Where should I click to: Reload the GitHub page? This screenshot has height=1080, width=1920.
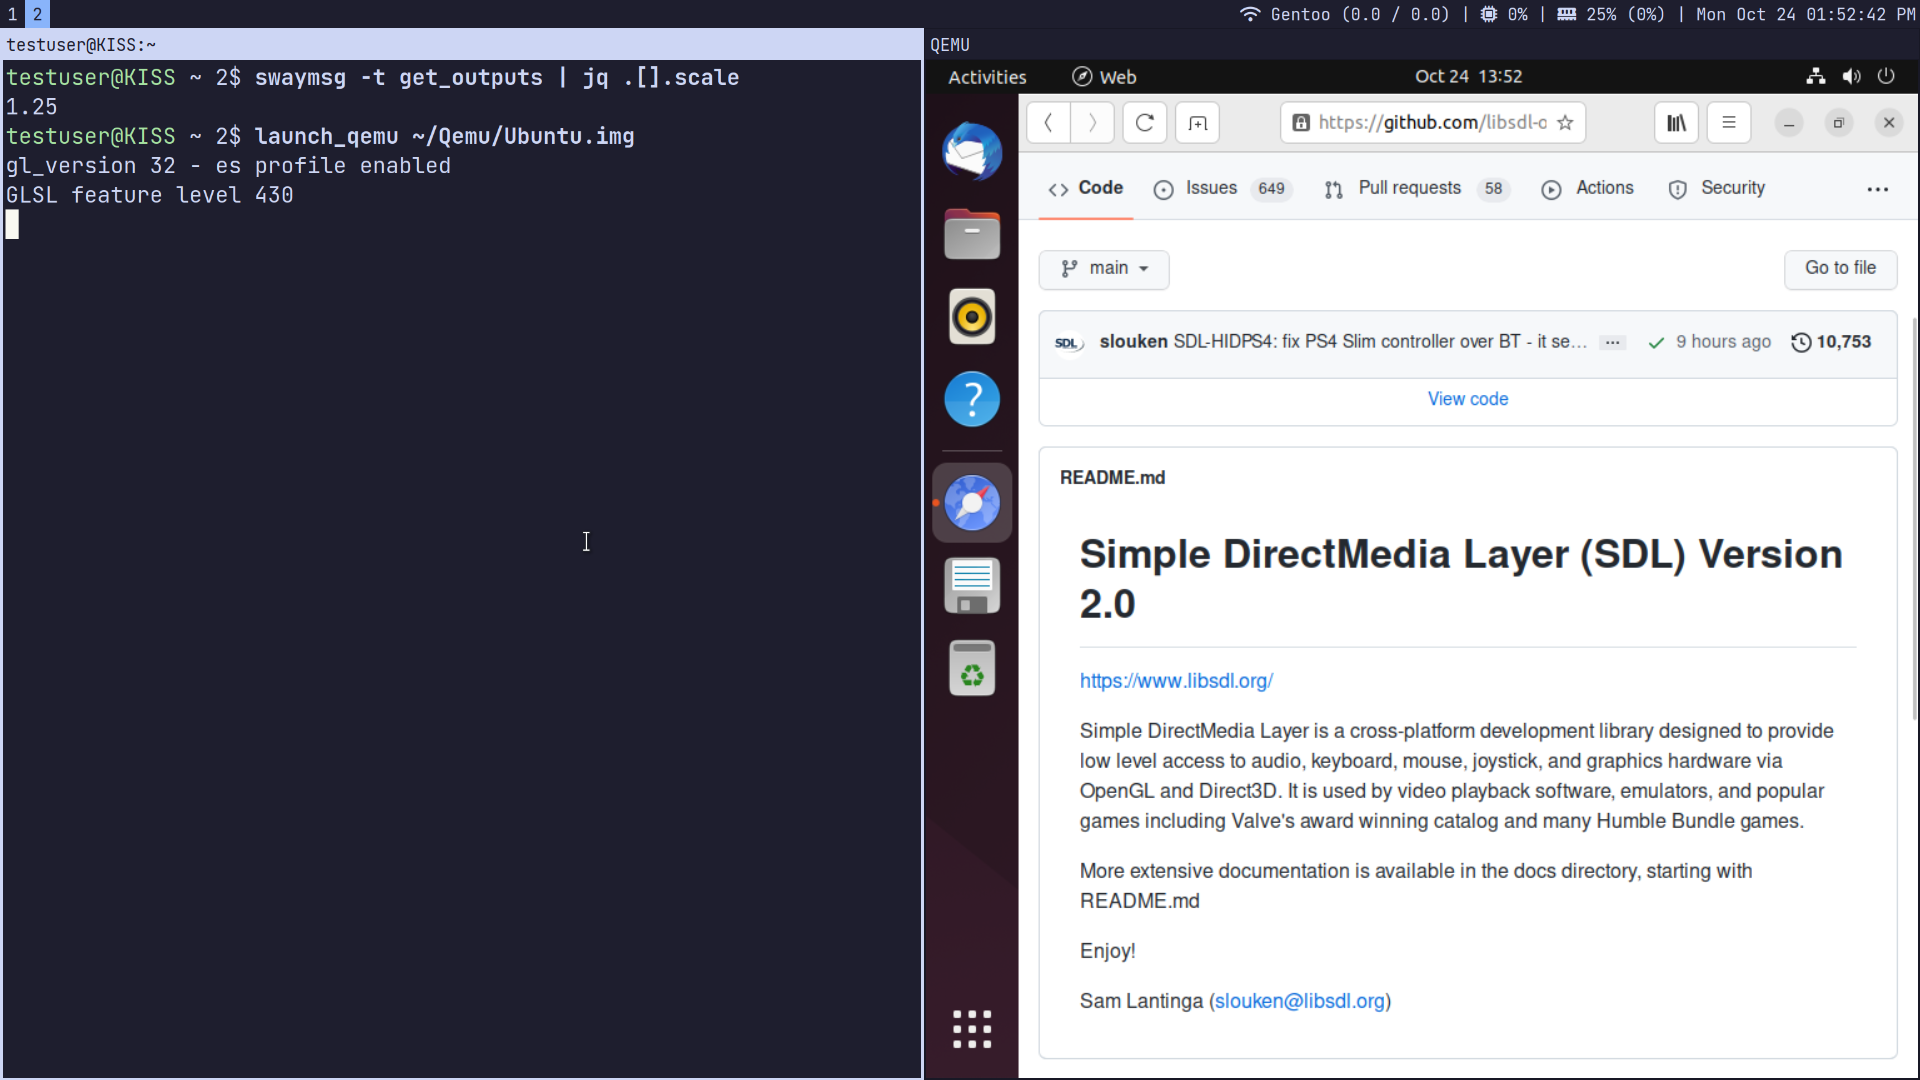pyautogui.click(x=1145, y=123)
